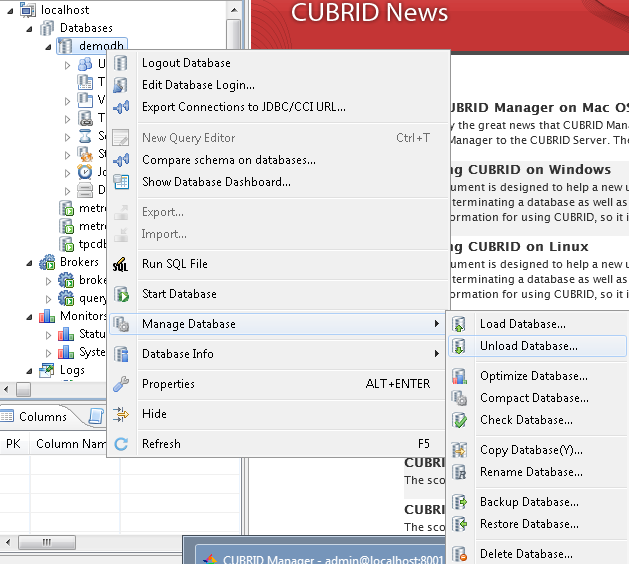Click the Unload Database icon
This screenshot has width=629, height=564.
pos(459,346)
